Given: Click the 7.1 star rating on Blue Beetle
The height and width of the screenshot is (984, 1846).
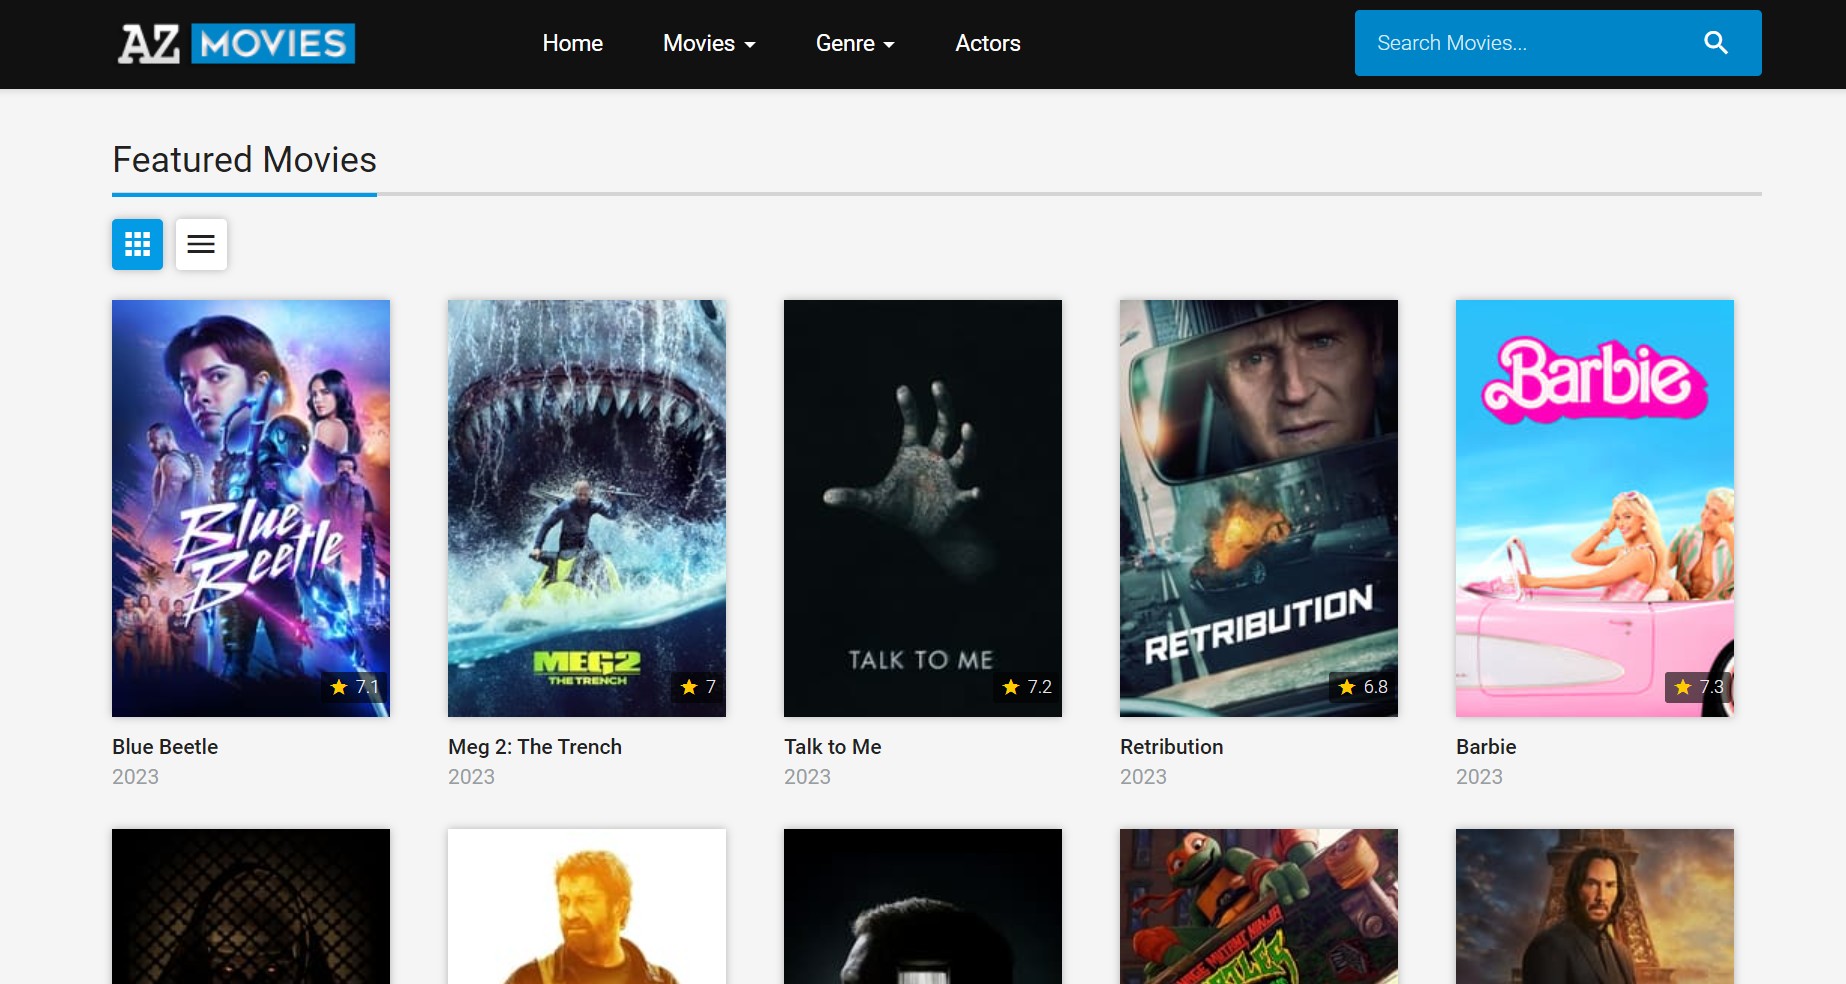Looking at the screenshot, I should (x=354, y=687).
